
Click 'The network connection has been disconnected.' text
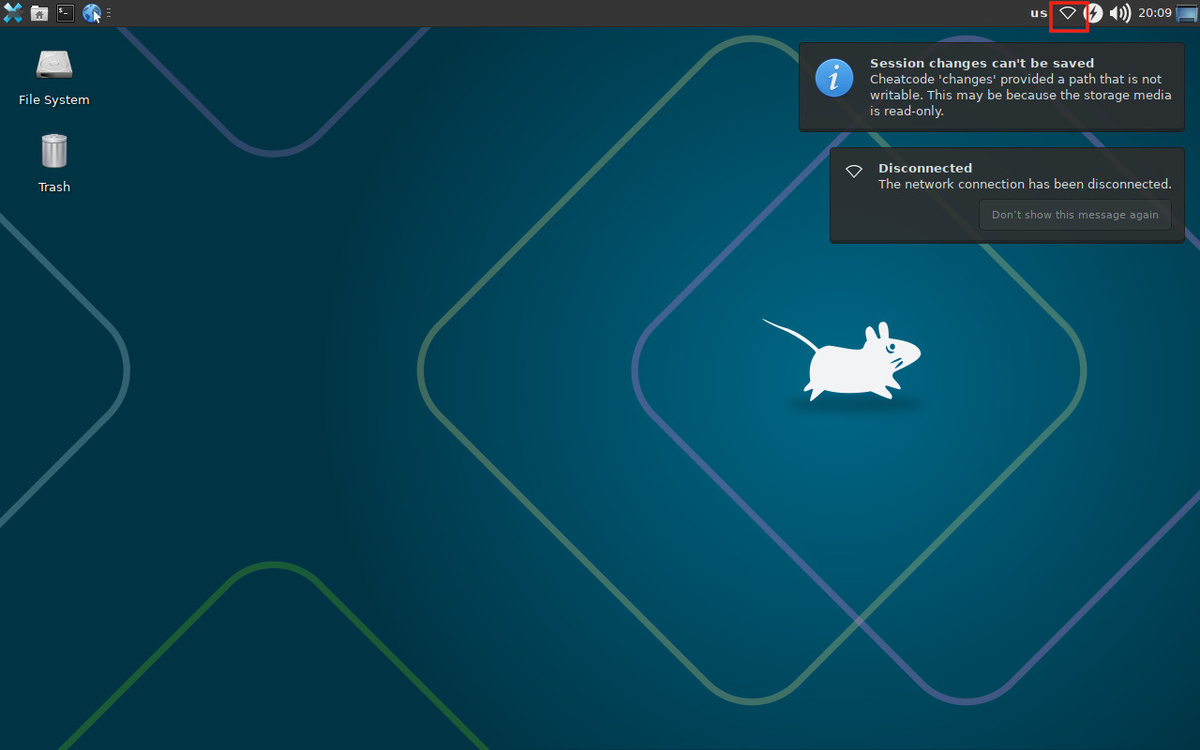(x=1025, y=184)
